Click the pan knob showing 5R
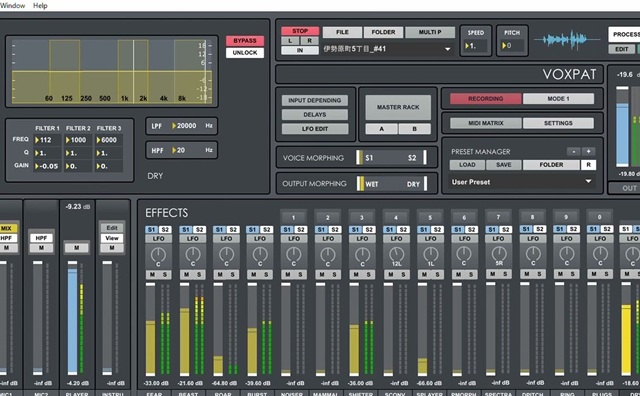This screenshot has height=396, width=640. [498, 255]
